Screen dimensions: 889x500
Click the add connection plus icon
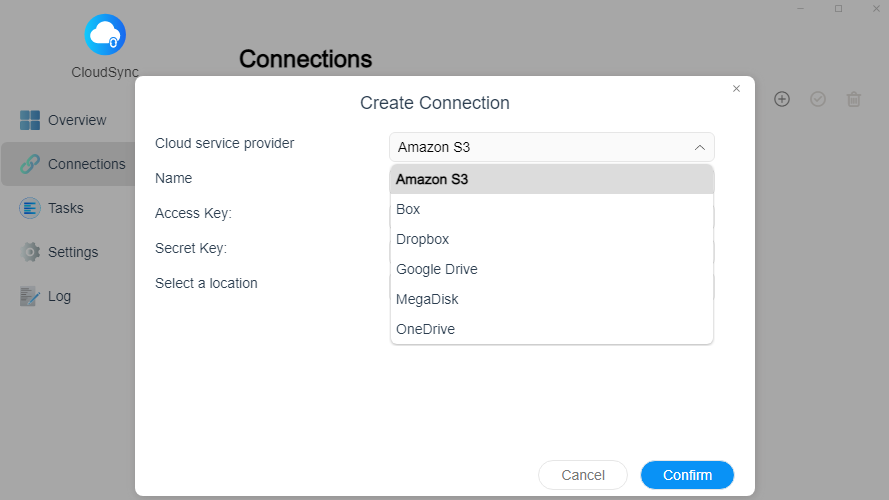pyautogui.click(x=782, y=99)
